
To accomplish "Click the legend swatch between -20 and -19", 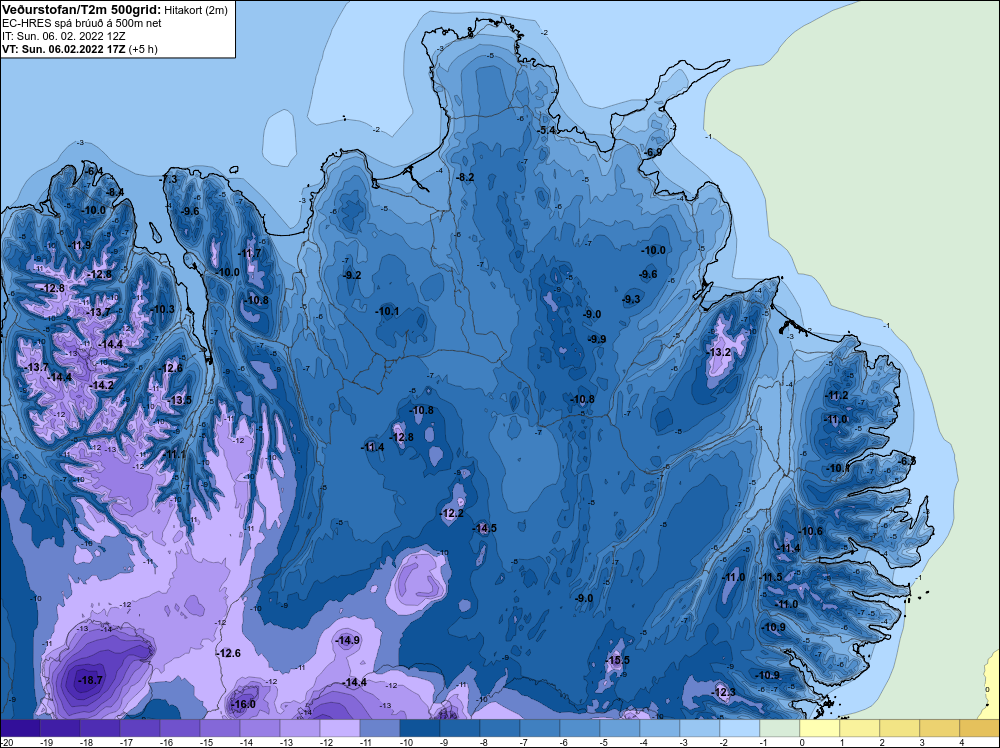I will pyautogui.click(x=20, y=728).
